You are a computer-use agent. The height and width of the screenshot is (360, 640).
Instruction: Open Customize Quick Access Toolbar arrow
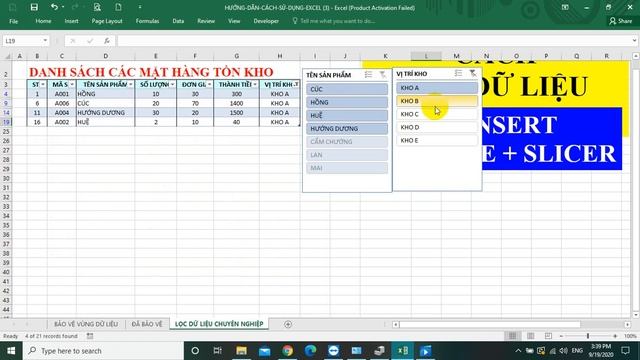[140, 7]
